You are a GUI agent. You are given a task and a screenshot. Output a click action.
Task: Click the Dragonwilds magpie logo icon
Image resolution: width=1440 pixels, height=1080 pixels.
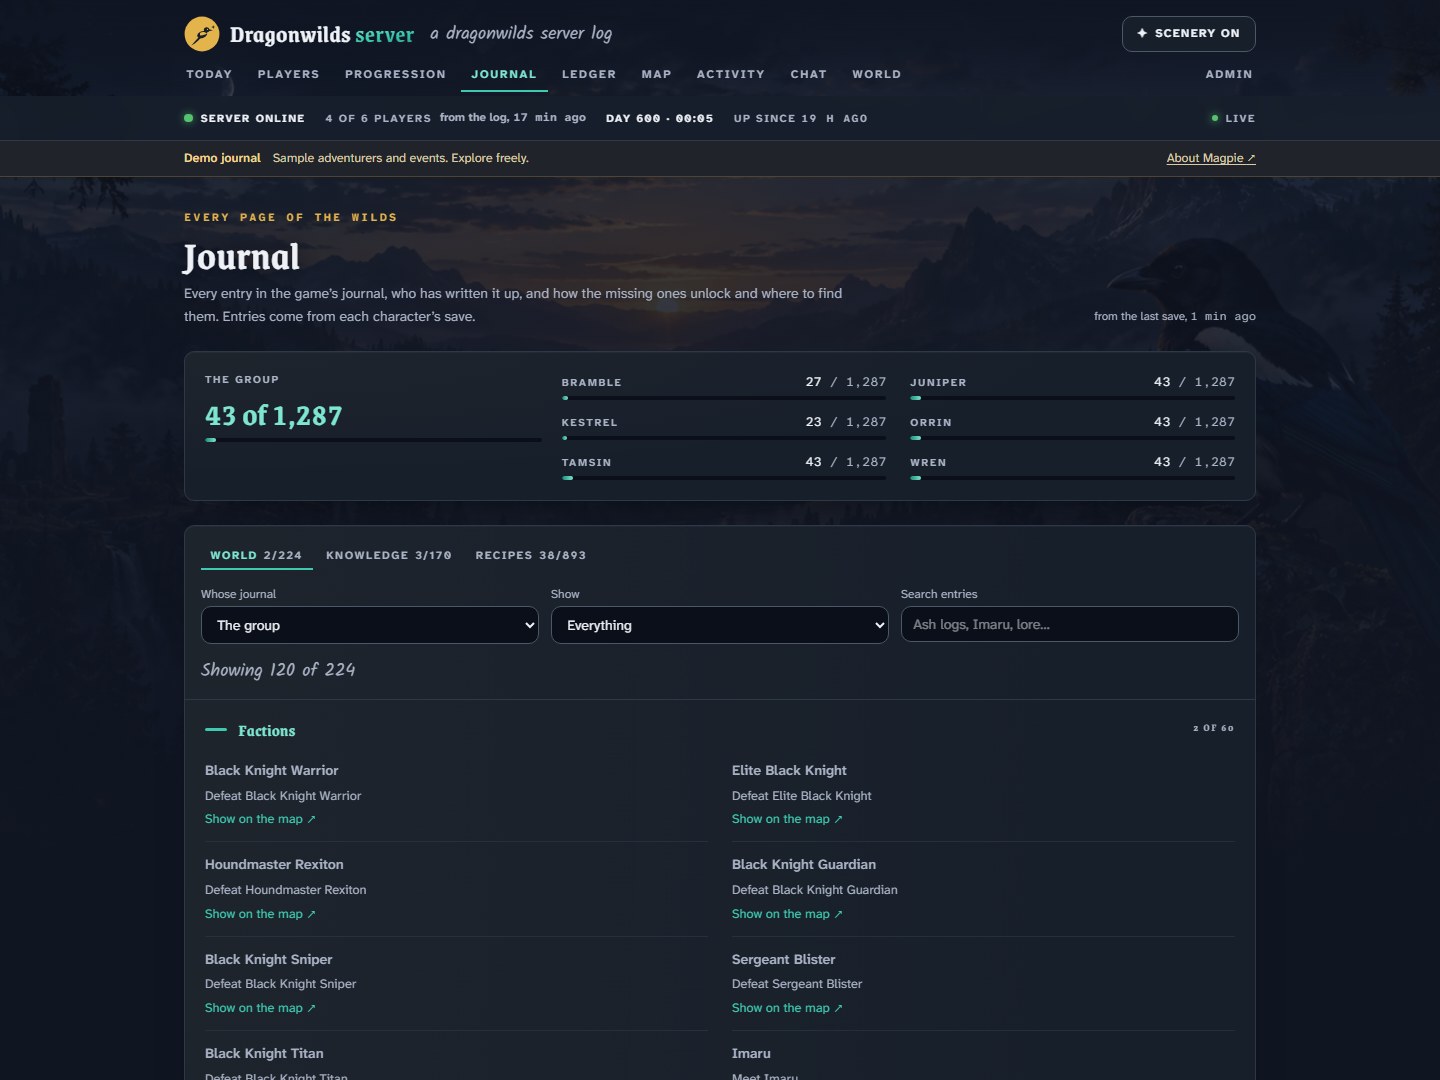(202, 34)
